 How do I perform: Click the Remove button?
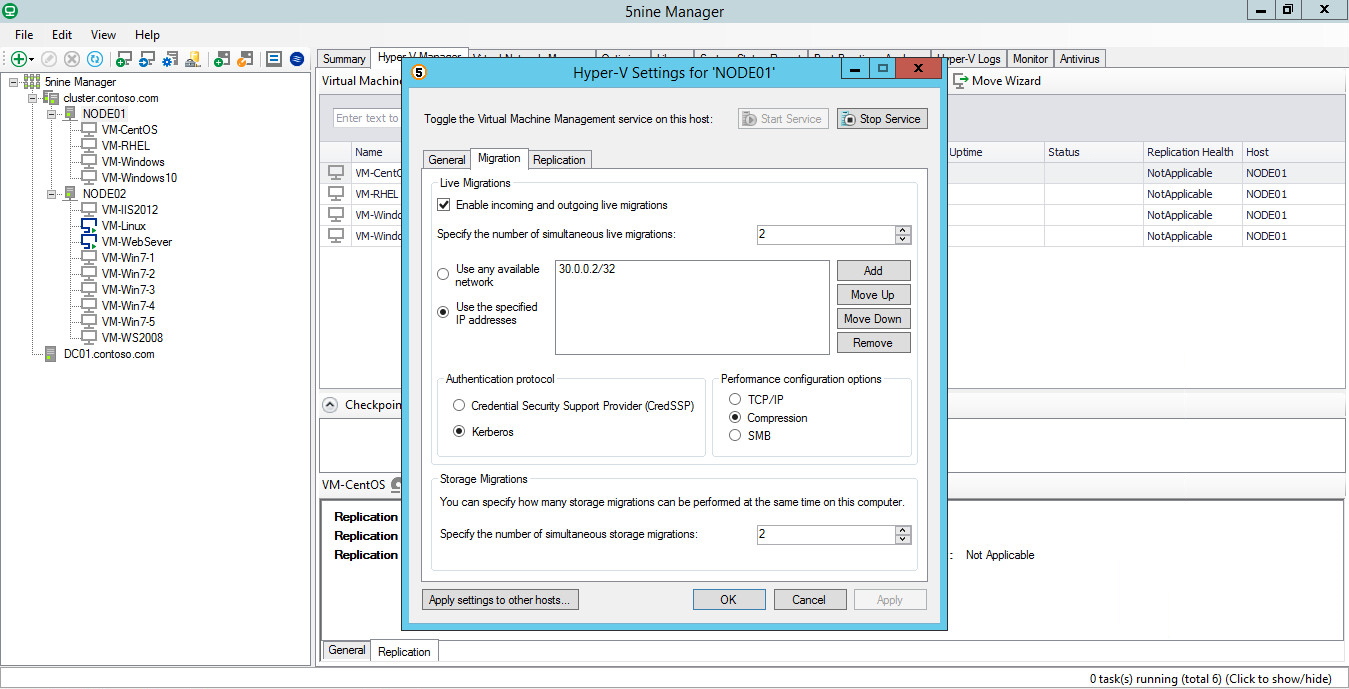(873, 343)
